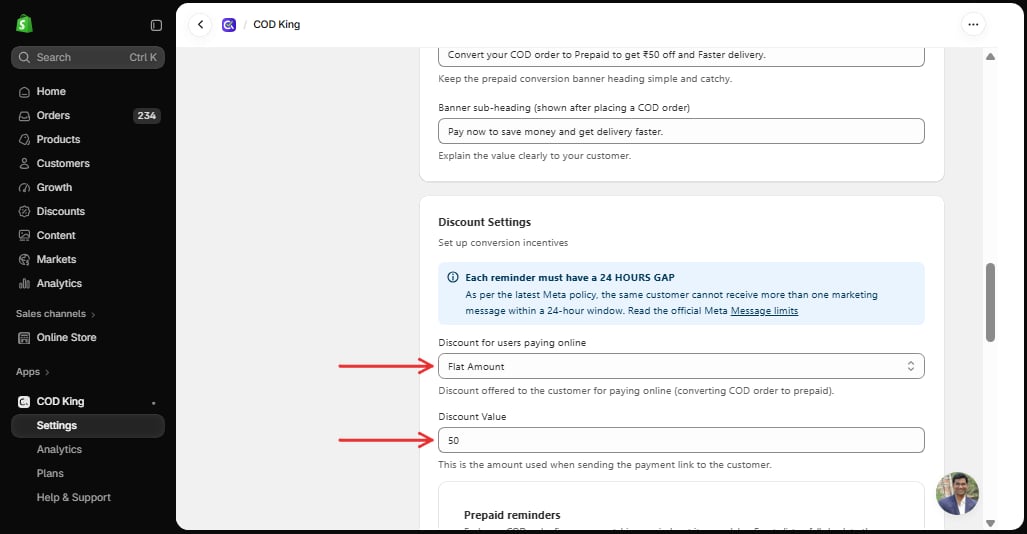The height and width of the screenshot is (534, 1027).
Task: Click the Prepaid reminders heading
Action: pyautogui.click(x=512, y=515)
